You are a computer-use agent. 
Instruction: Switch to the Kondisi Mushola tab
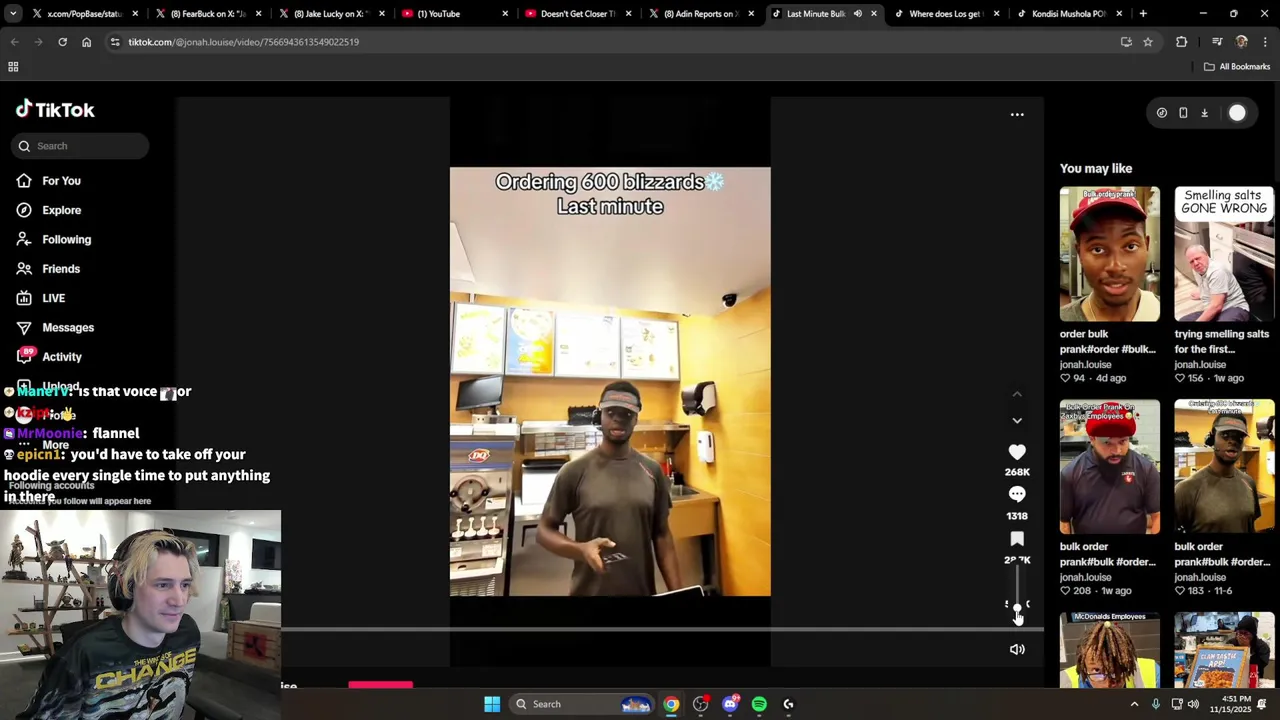point(1068,14)
